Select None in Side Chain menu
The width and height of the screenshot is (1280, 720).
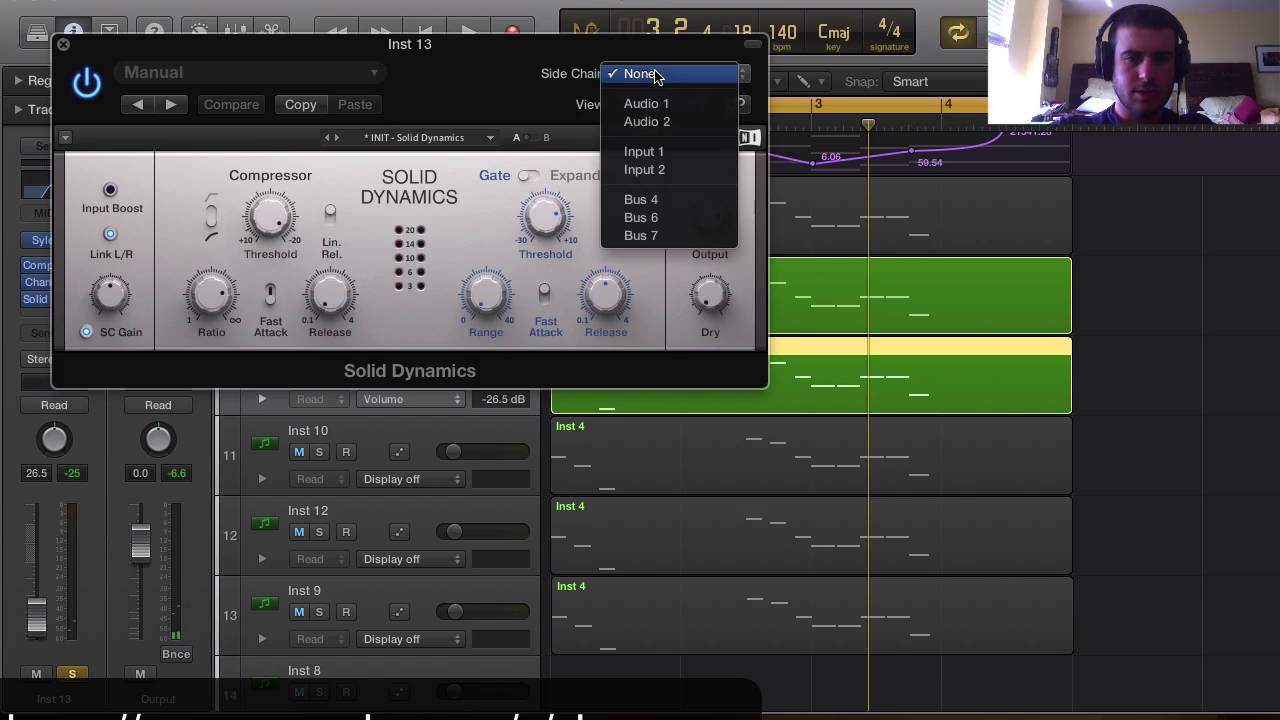point(669,74)
